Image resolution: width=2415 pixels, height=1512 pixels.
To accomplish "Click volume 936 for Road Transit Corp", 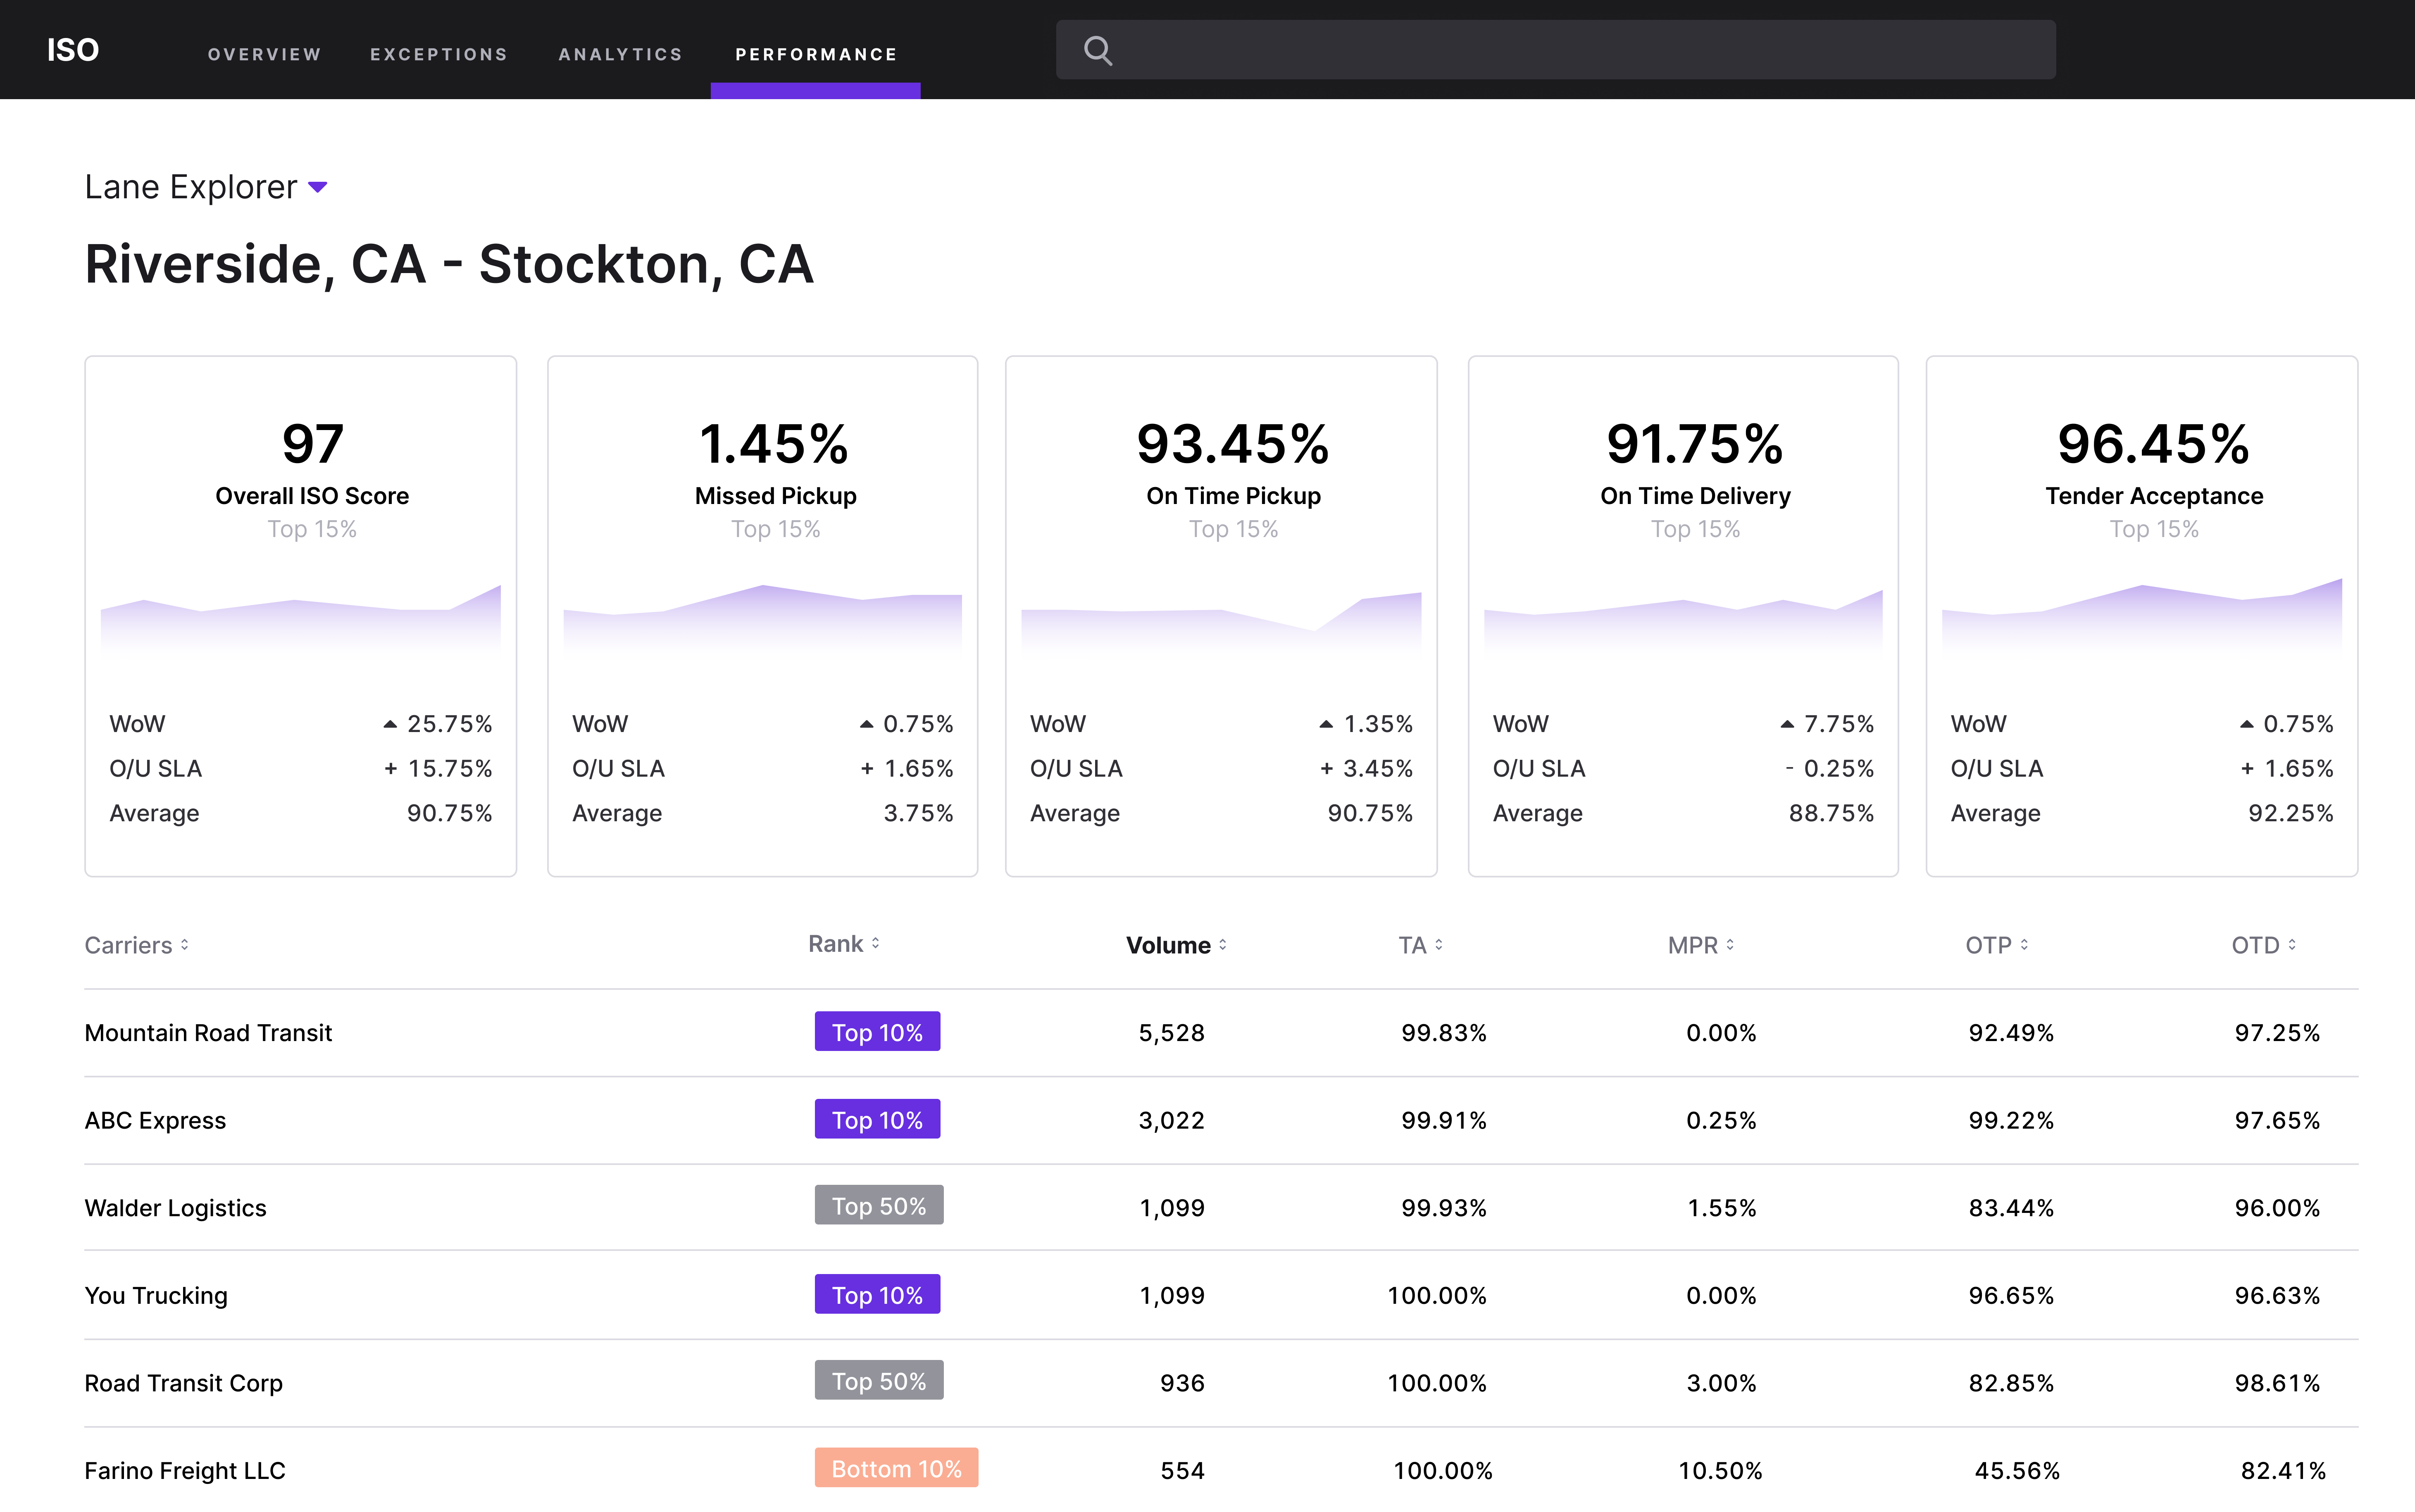I will click(1182, 1383).
